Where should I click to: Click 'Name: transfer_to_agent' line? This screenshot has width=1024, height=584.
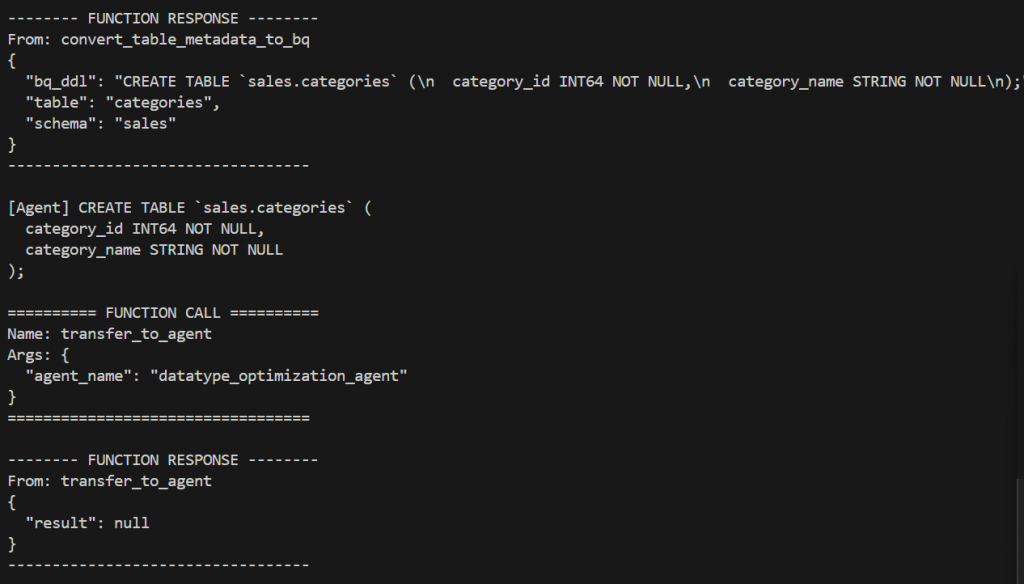tap(109, 334)
